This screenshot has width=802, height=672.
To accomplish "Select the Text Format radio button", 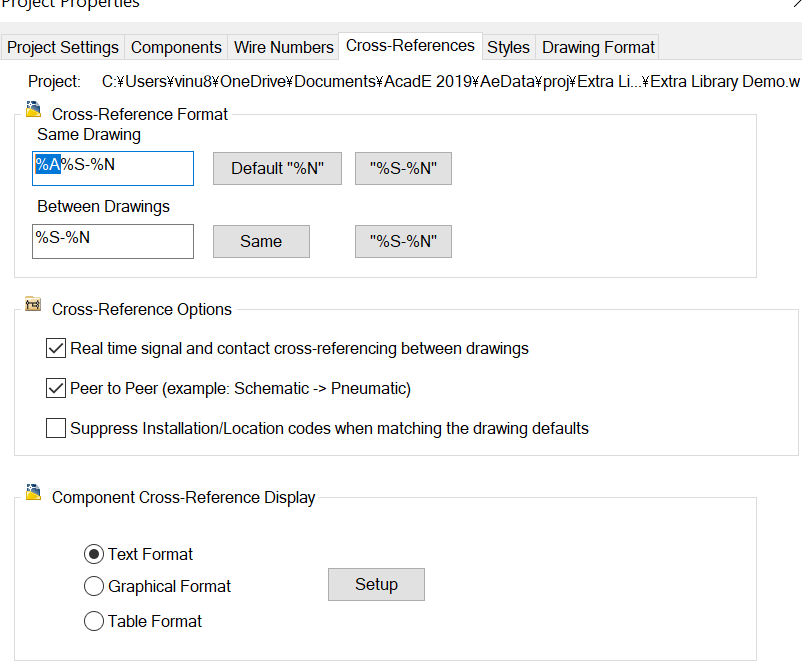I will pyautogui.click(x=94, y=554).
